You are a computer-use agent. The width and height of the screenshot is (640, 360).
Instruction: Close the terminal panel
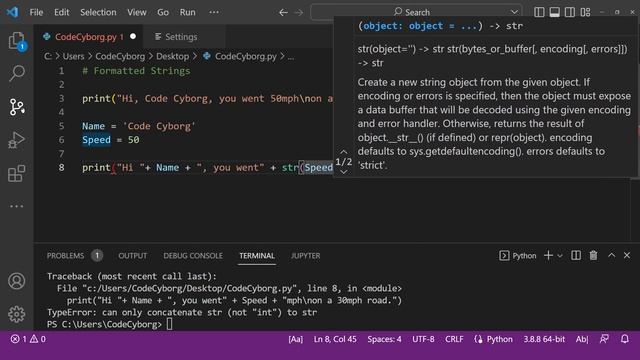click(x=627, y=256)
